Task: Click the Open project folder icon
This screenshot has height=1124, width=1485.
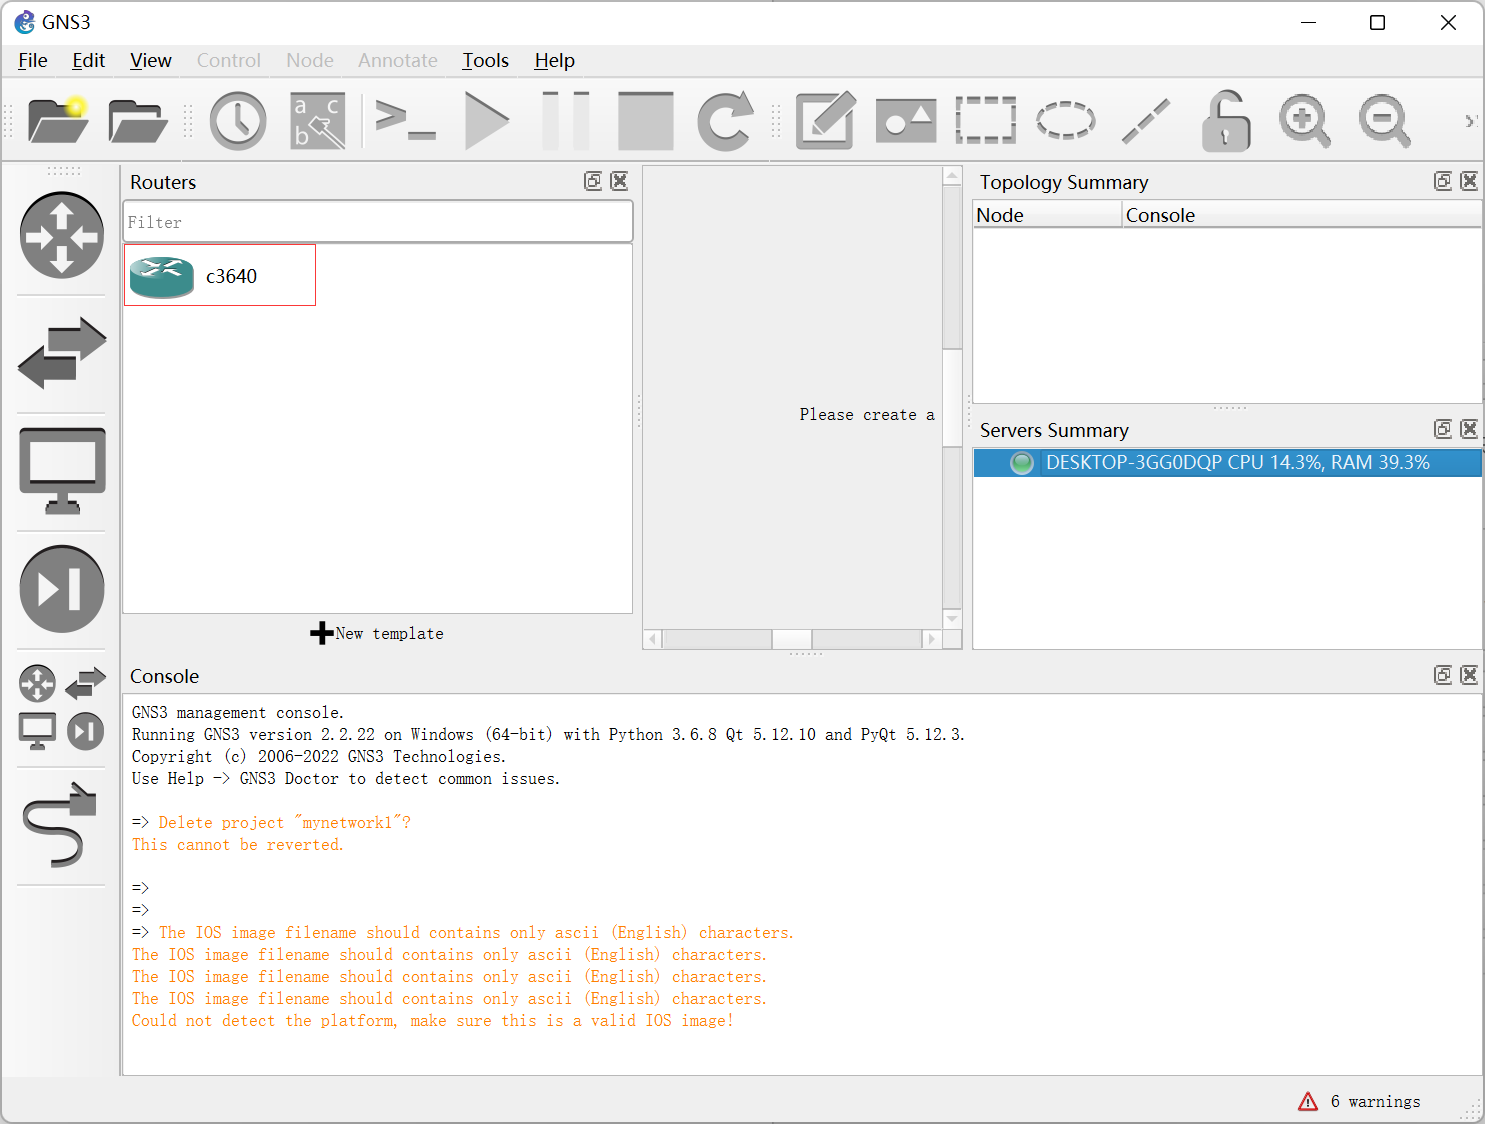Action: coord(138,121)
